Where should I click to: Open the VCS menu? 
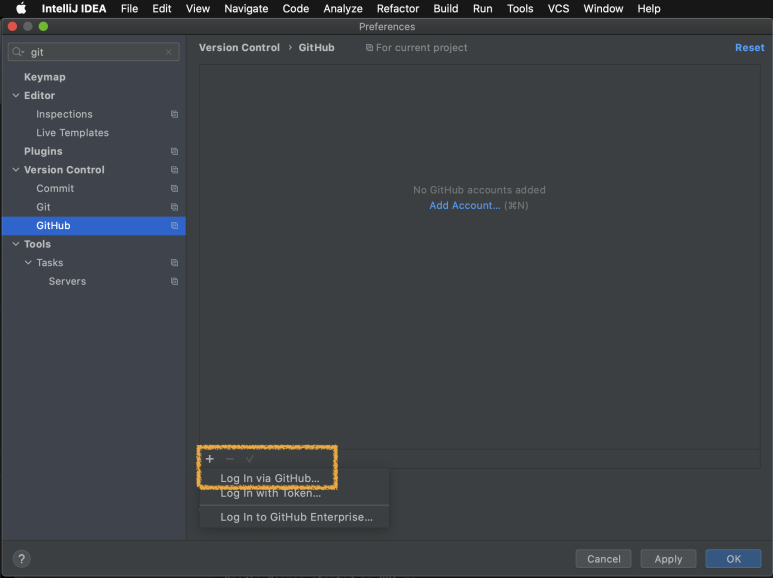(x=558, y=8)
